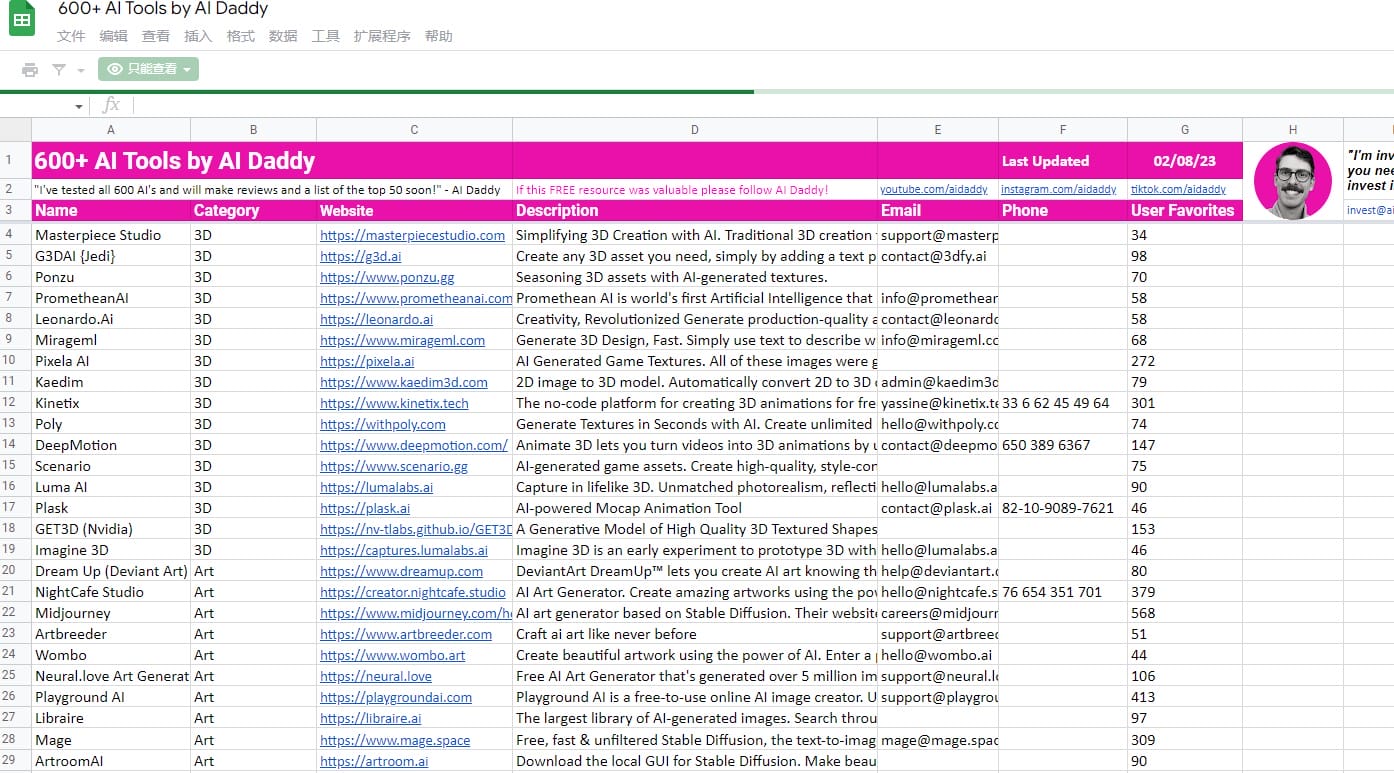Viewport: 1394px width, 773px height.
Task: Open the plask.ai link
Action: coord(365,508)
